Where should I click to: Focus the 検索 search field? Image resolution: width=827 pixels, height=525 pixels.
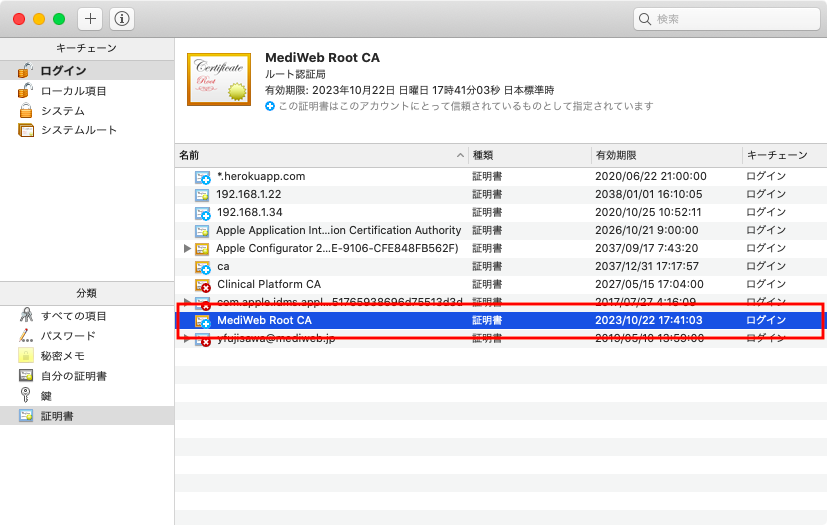pos(726,19)
